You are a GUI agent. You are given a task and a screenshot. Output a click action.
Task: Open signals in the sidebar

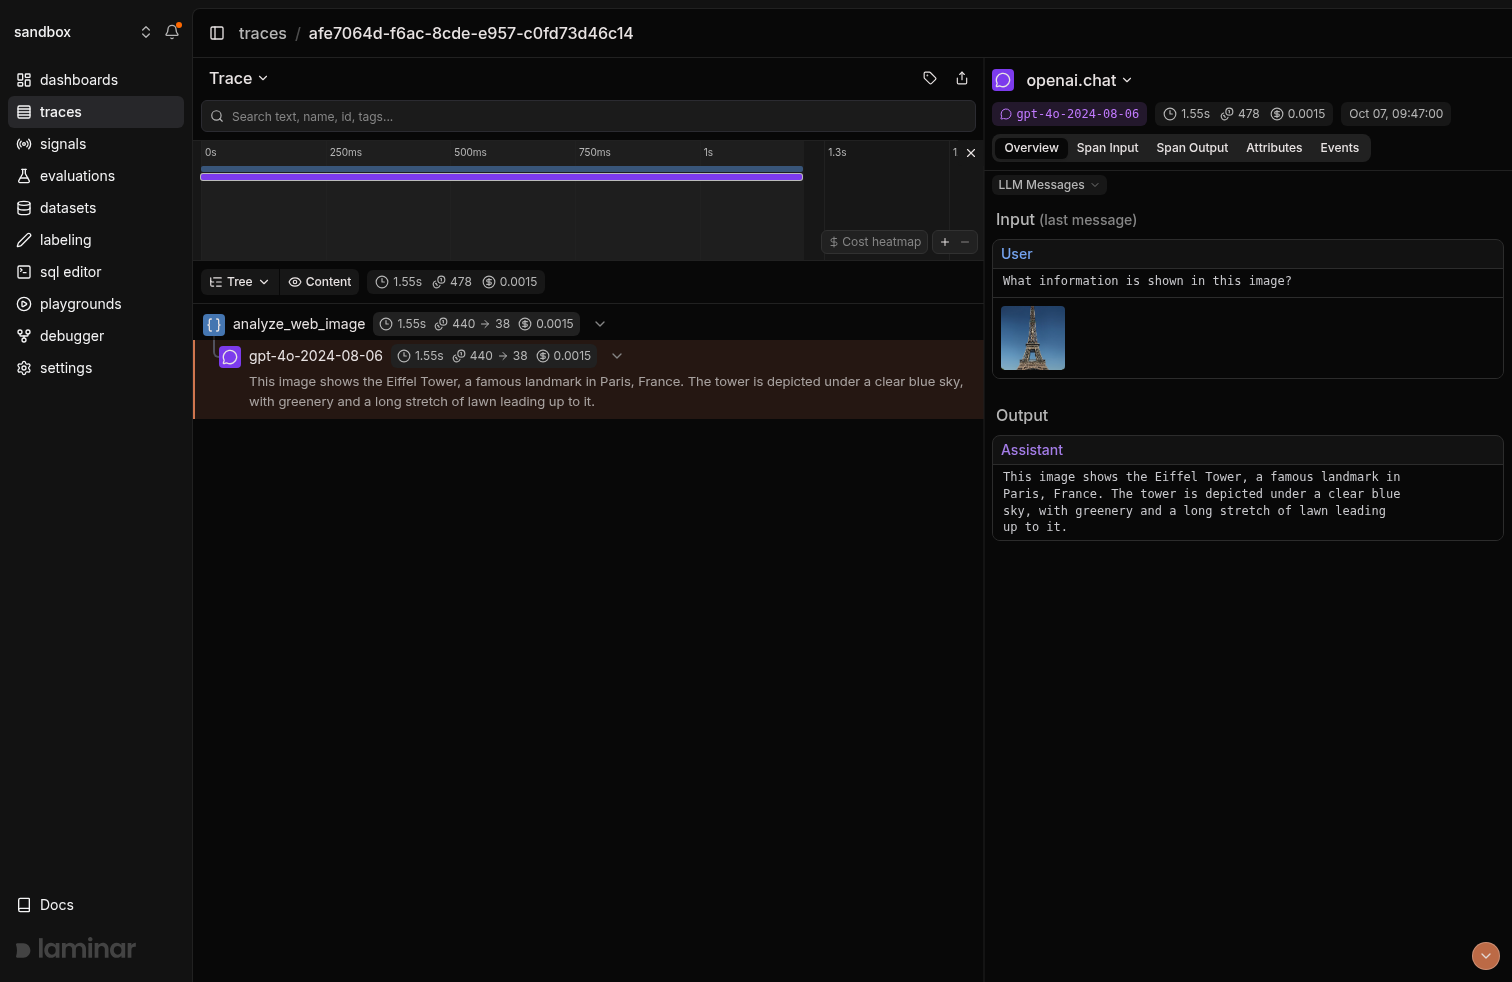tap(96, 144)
